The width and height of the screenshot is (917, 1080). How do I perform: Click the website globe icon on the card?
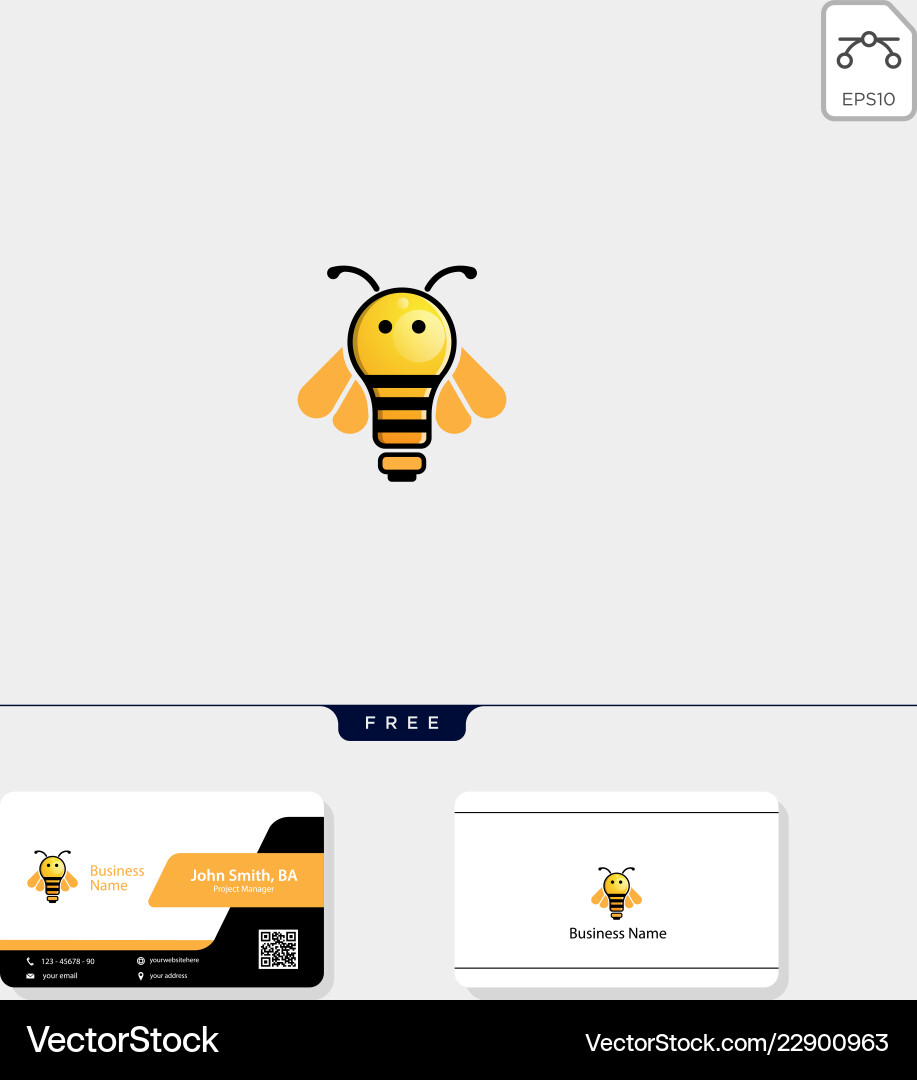point(140,961)
